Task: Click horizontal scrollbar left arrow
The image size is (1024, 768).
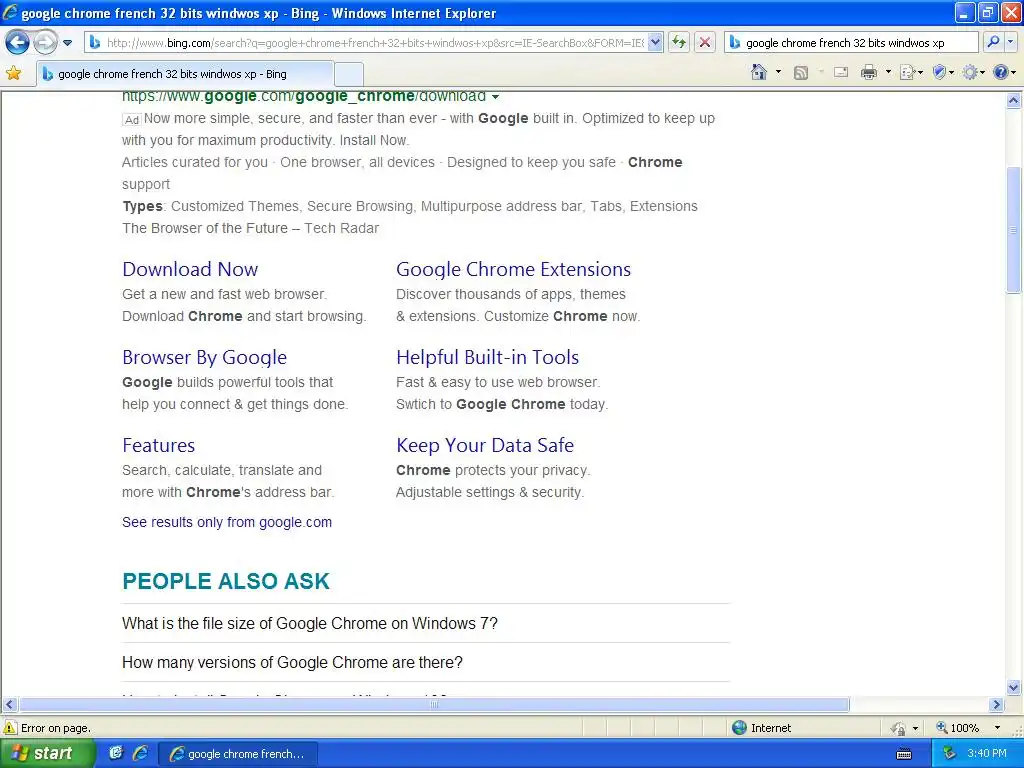Action: (9, 705)
